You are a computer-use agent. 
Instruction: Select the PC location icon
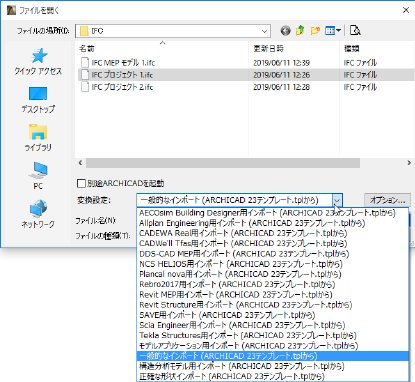tap(38, 176)
